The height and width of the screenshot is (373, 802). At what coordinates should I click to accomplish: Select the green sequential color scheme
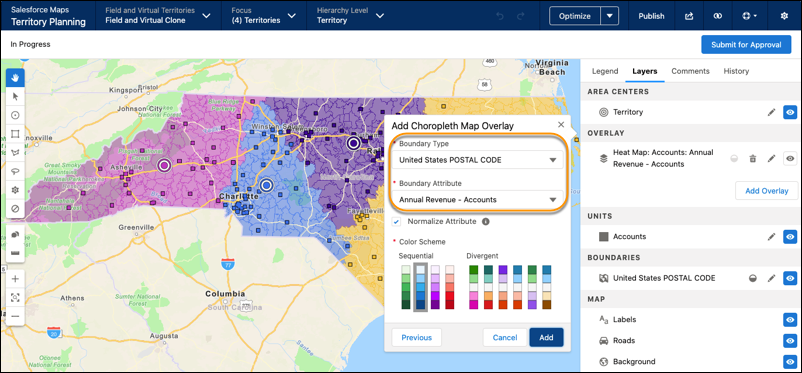pyautogui.click(x=406, y=287)
